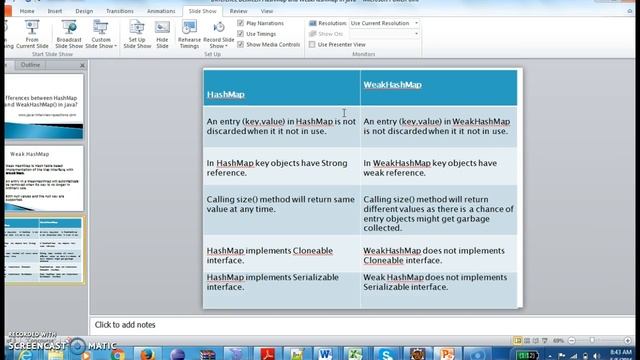Click cell 'In WeakHashMap key objects have weak reference.'

(438, 168)
